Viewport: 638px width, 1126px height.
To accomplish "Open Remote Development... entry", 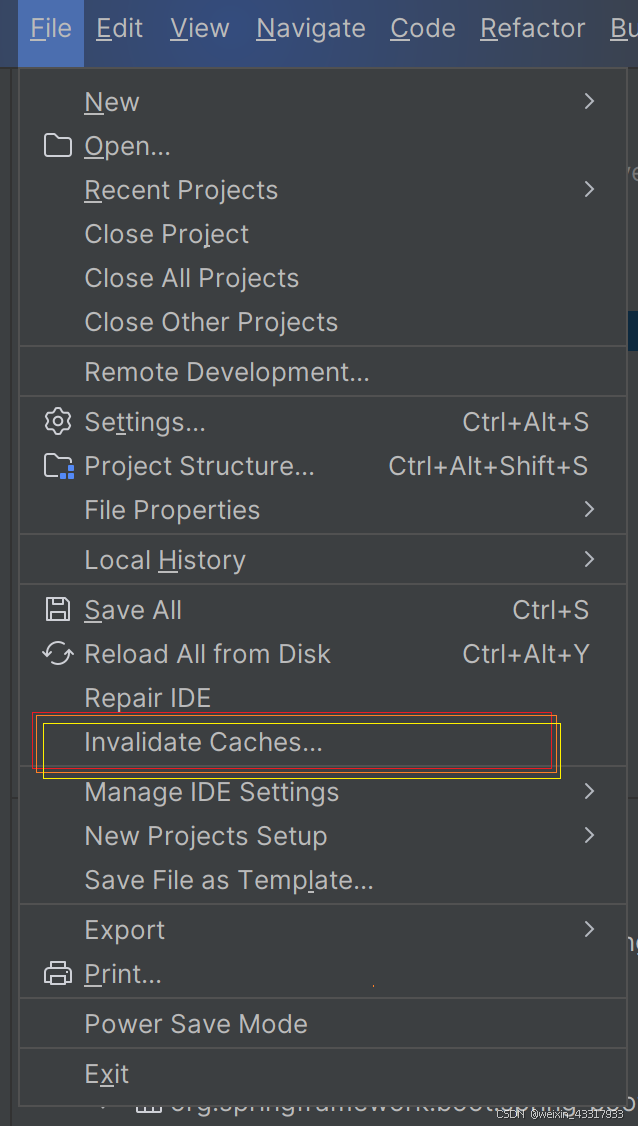I will click(323, 372).
